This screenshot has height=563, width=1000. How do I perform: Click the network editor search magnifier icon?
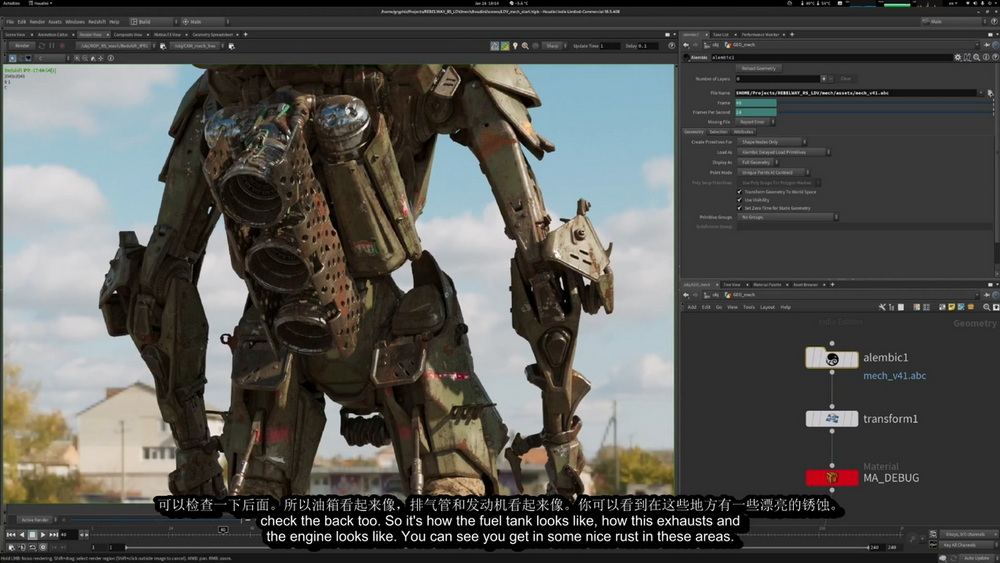(x=987, y=307)
